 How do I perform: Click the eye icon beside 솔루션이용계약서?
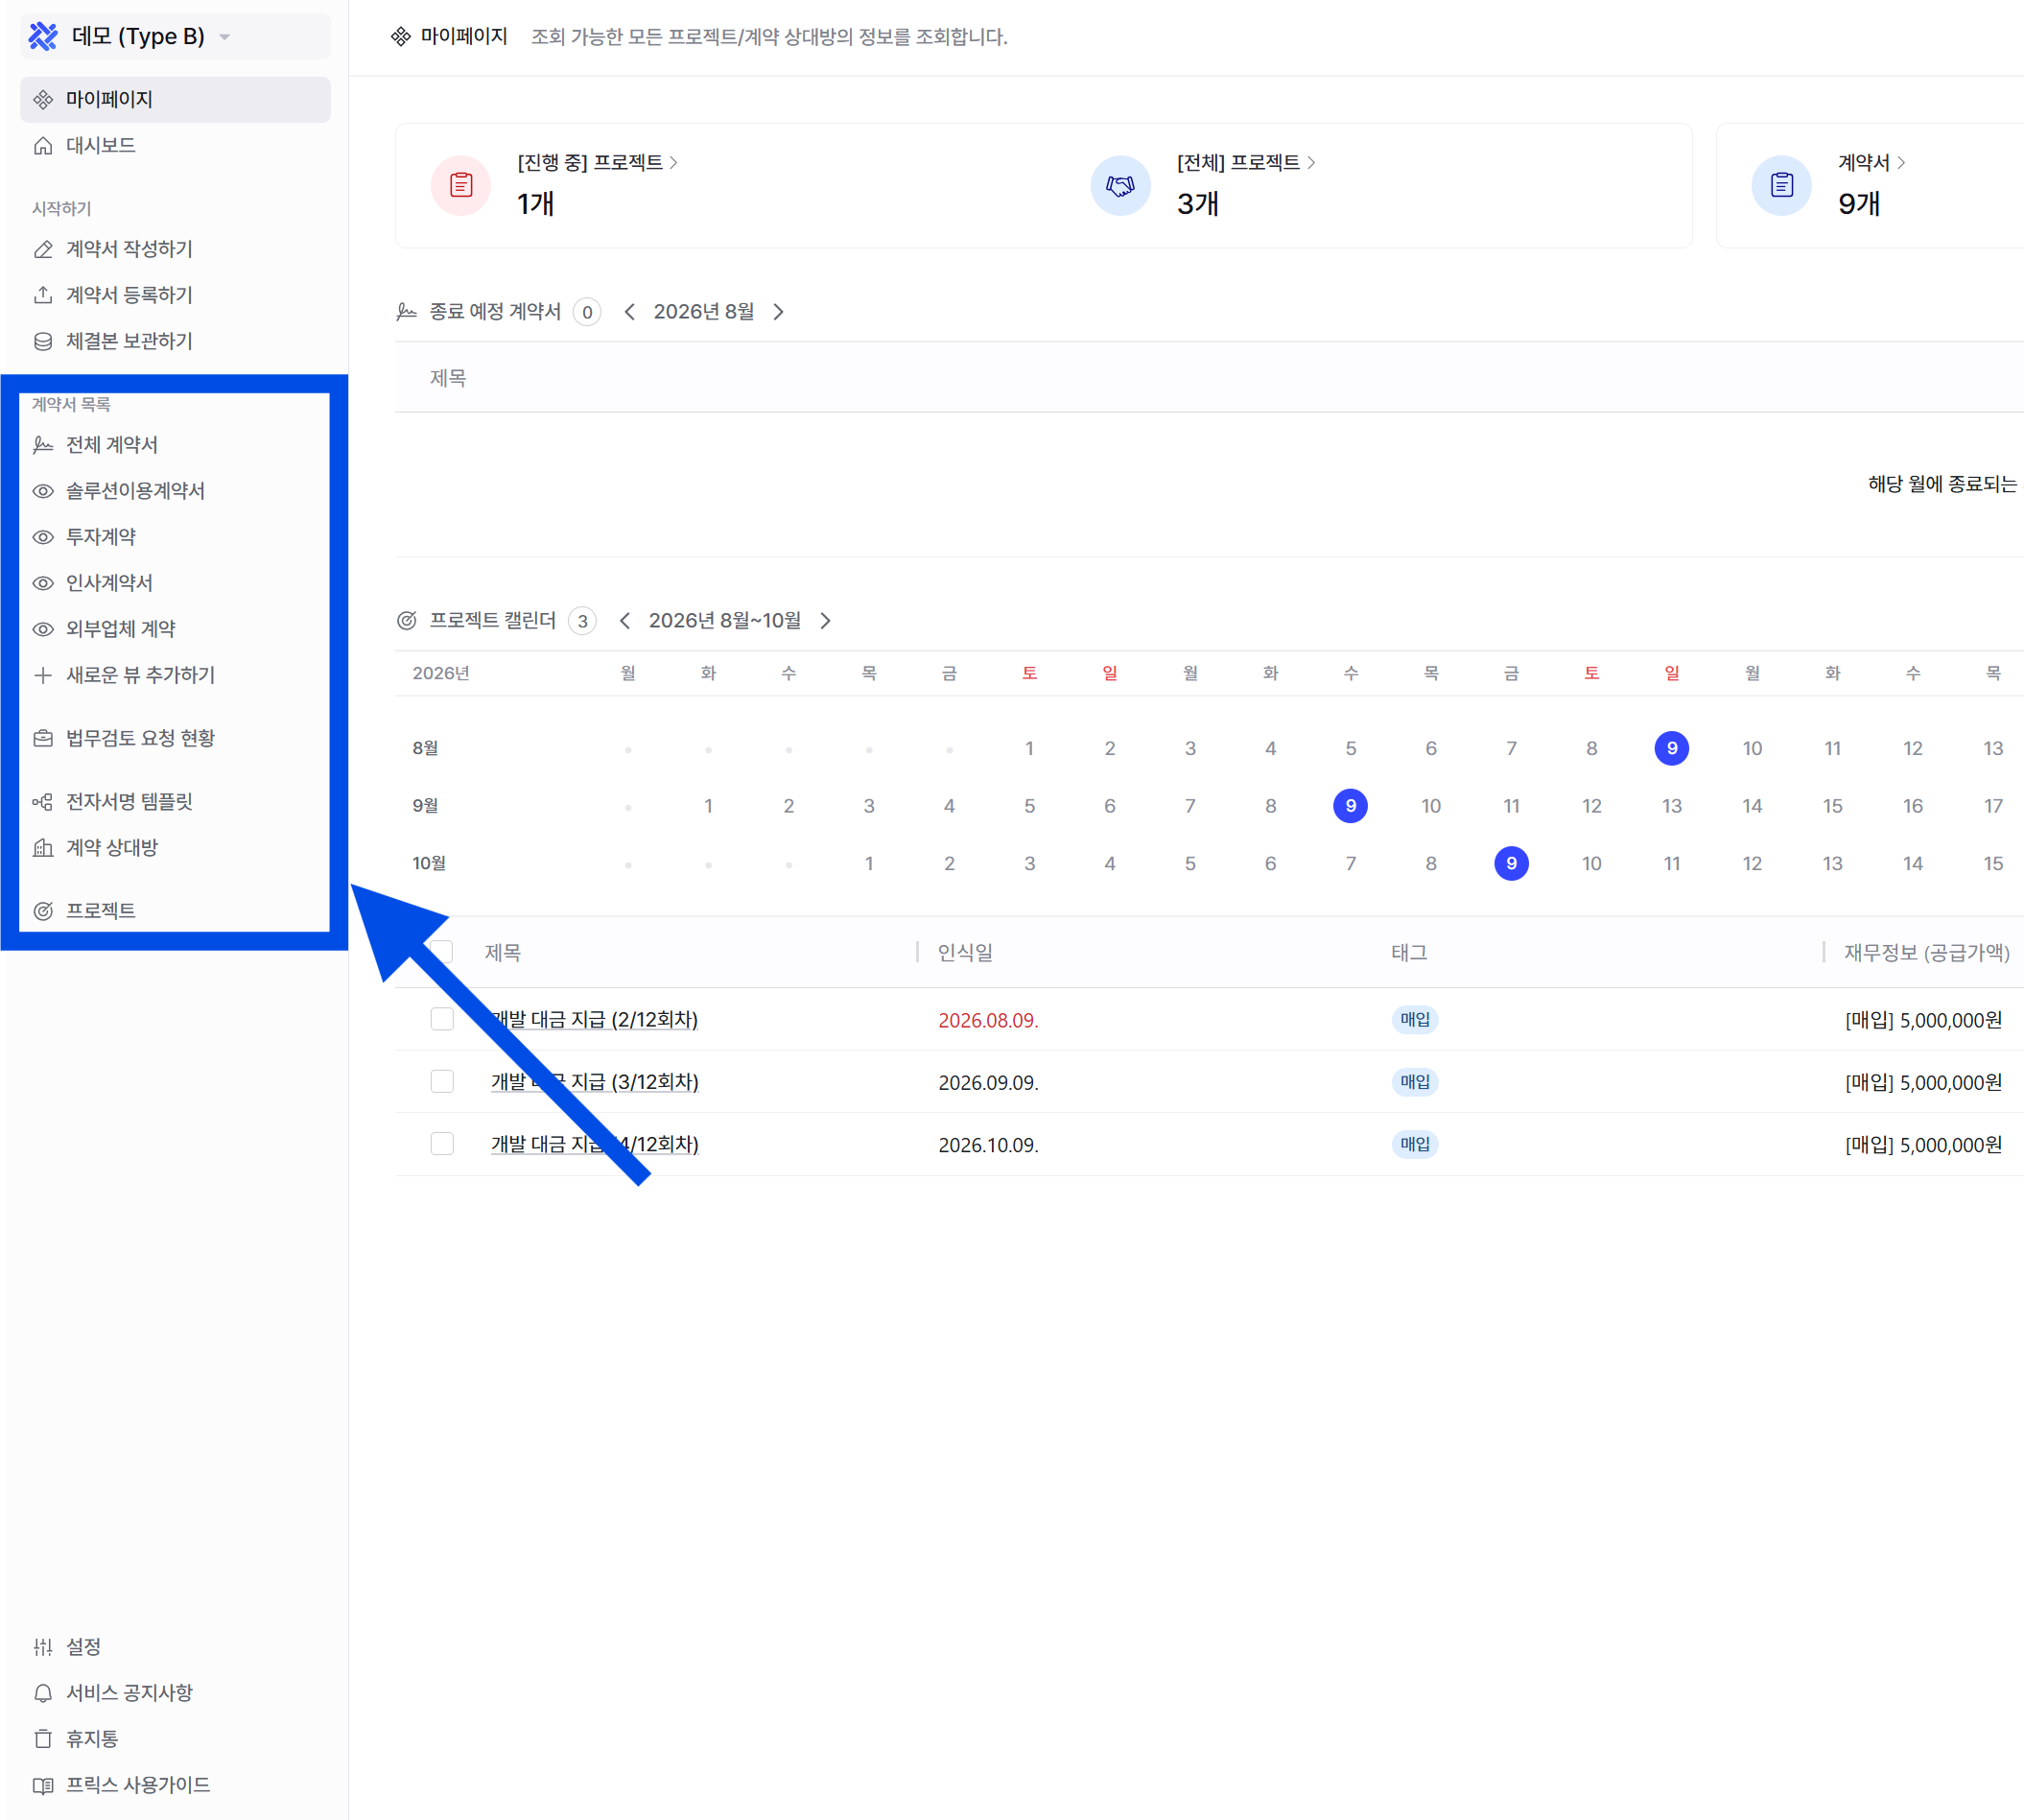pyautogui.click(x=43, y=491)
